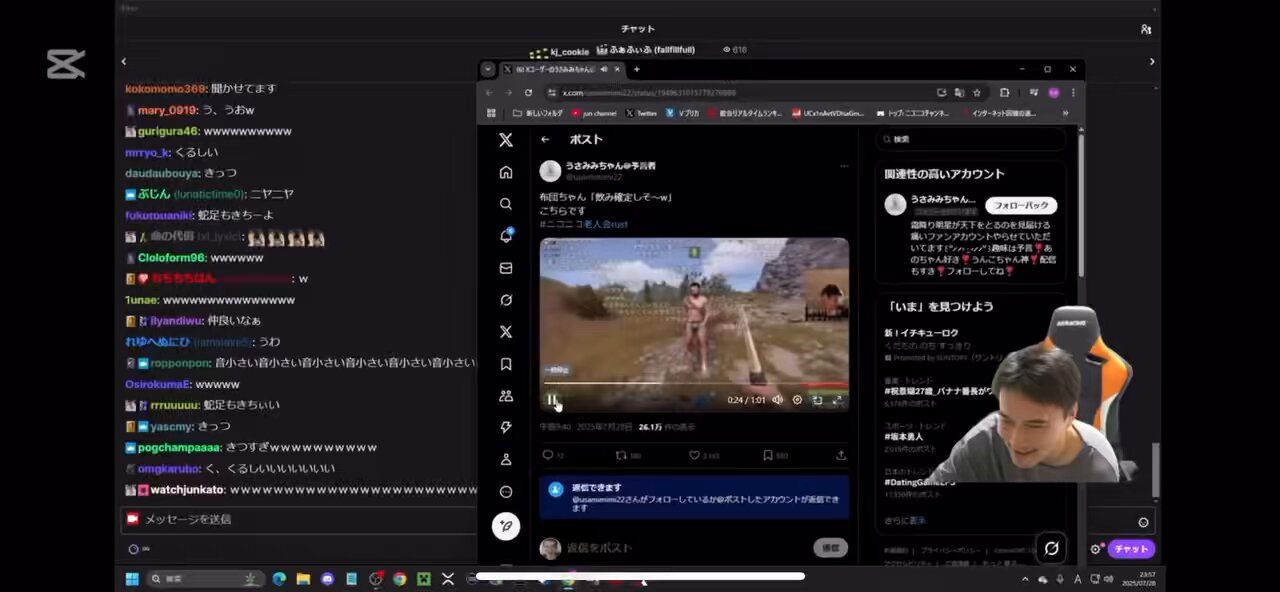Select the X browser tab
This screenshot has width=1280, height=592.
coord(560,69)
